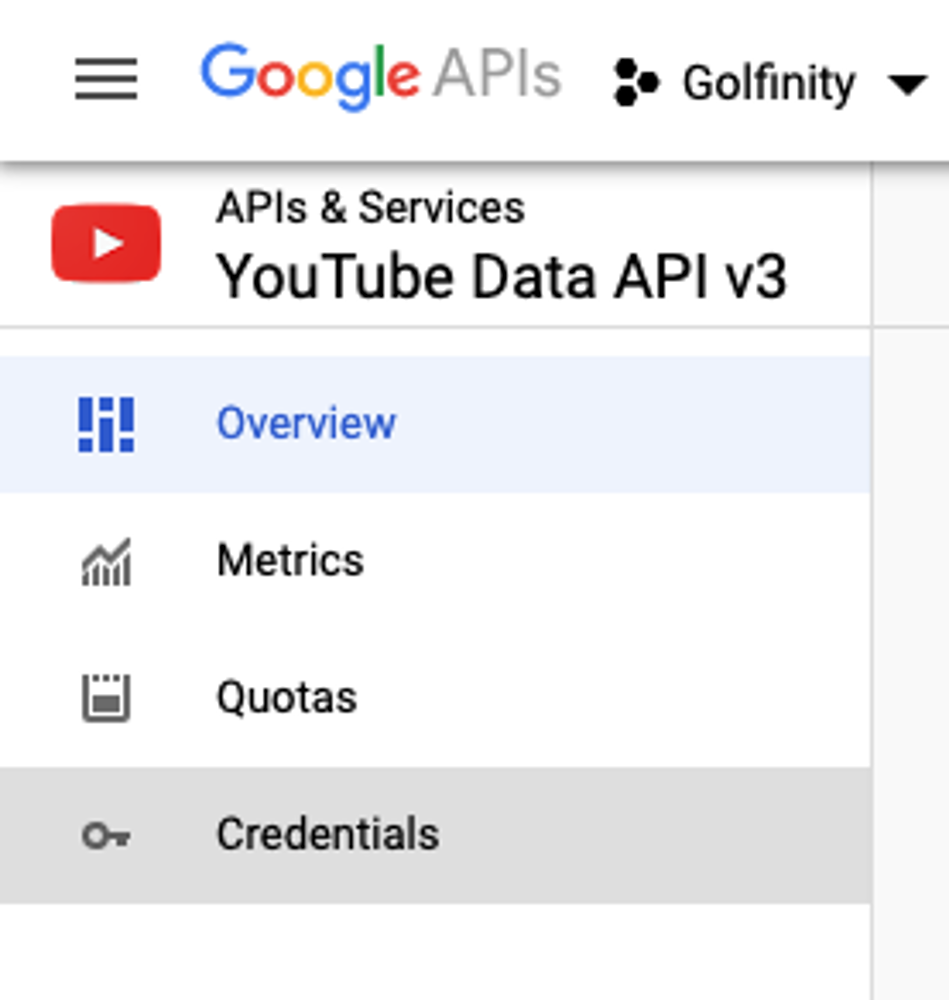Click the YouTube Data API v3 title
Screen dimensions: 949x1000
click(x=502, y=276)
